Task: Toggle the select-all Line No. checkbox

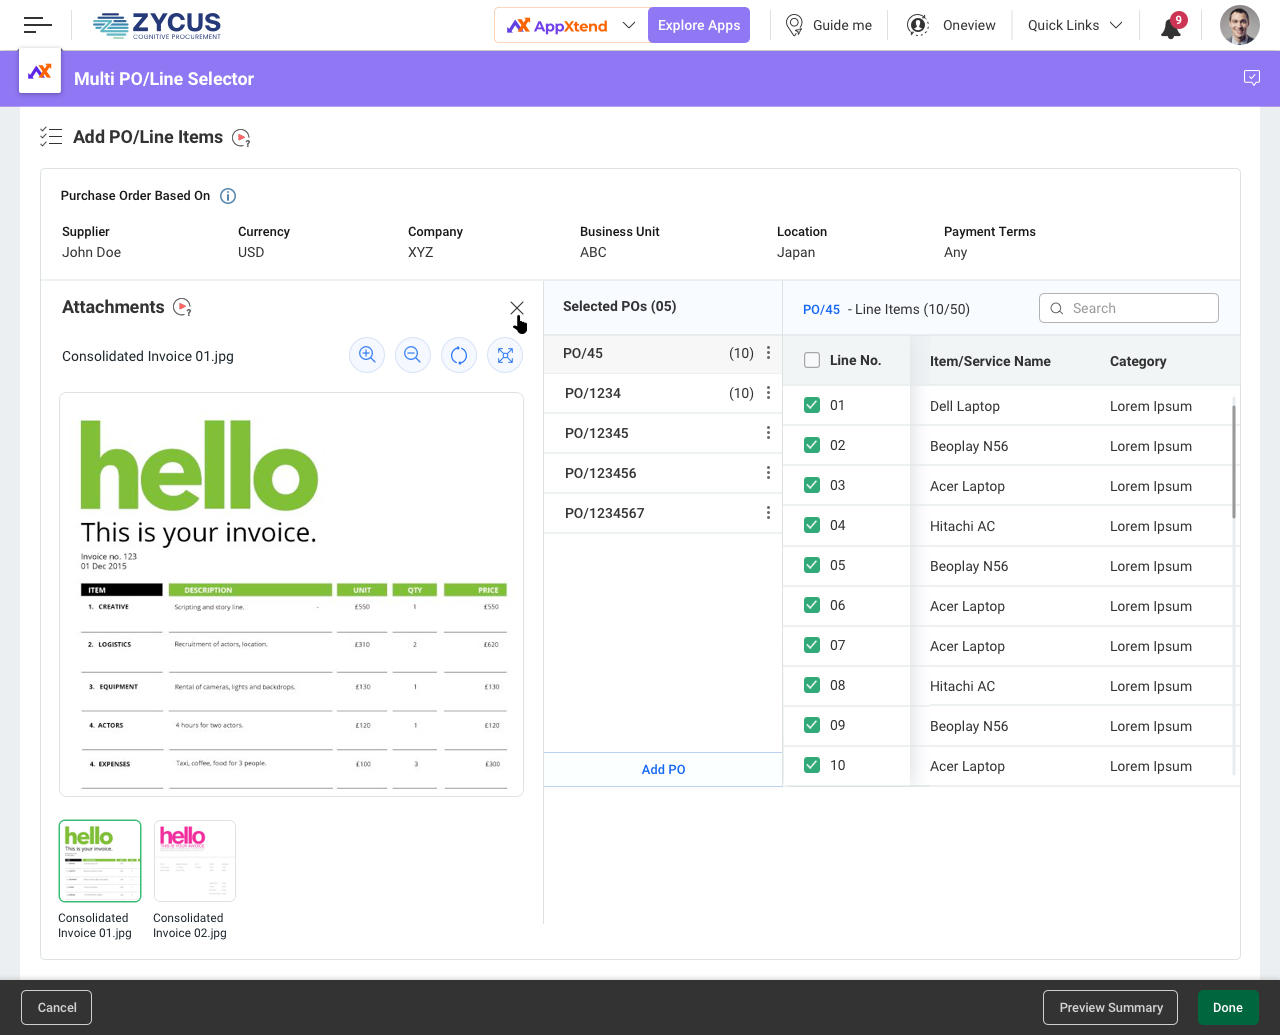Action: tap(812, 360)
